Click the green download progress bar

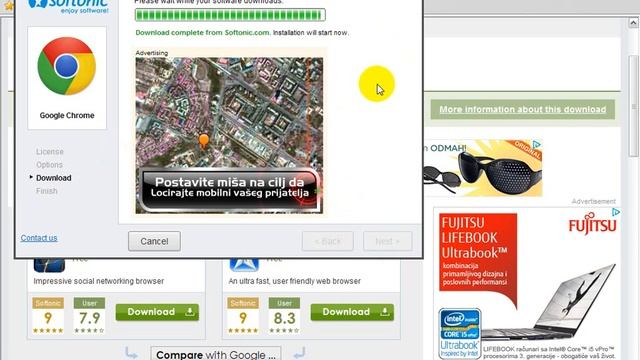(230, 15)
